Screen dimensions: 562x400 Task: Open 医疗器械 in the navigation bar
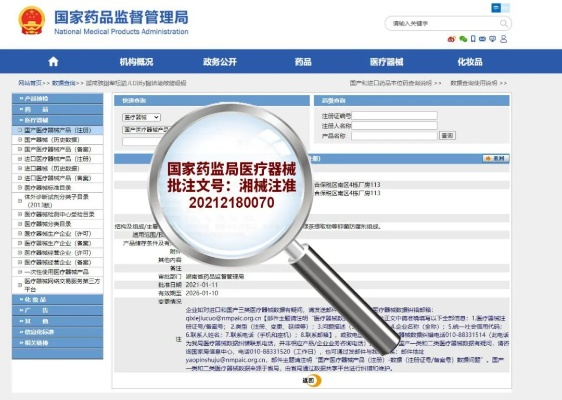386,62
